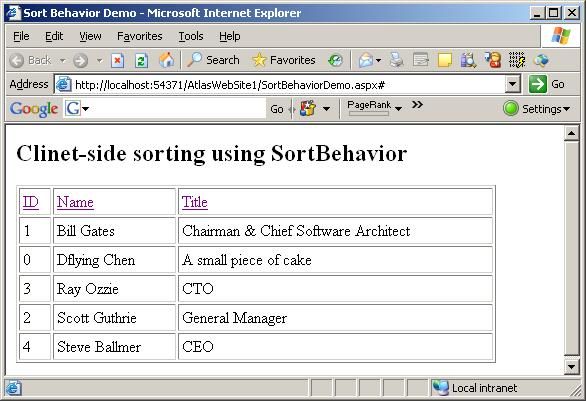Image resolution: width=586 pixels, height=401 pixels.
Task: Open the Mail button dropdown arrow
Action: 378,60
